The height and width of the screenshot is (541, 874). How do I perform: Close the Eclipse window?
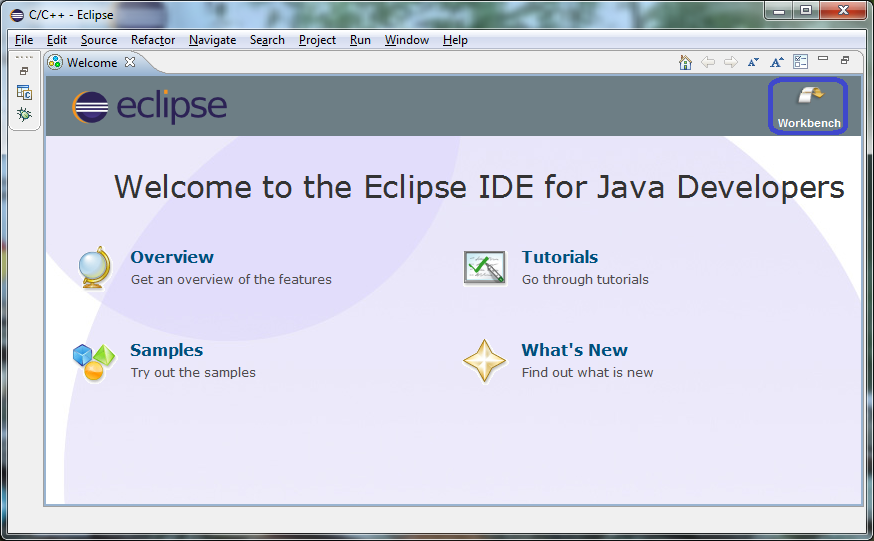844,11
